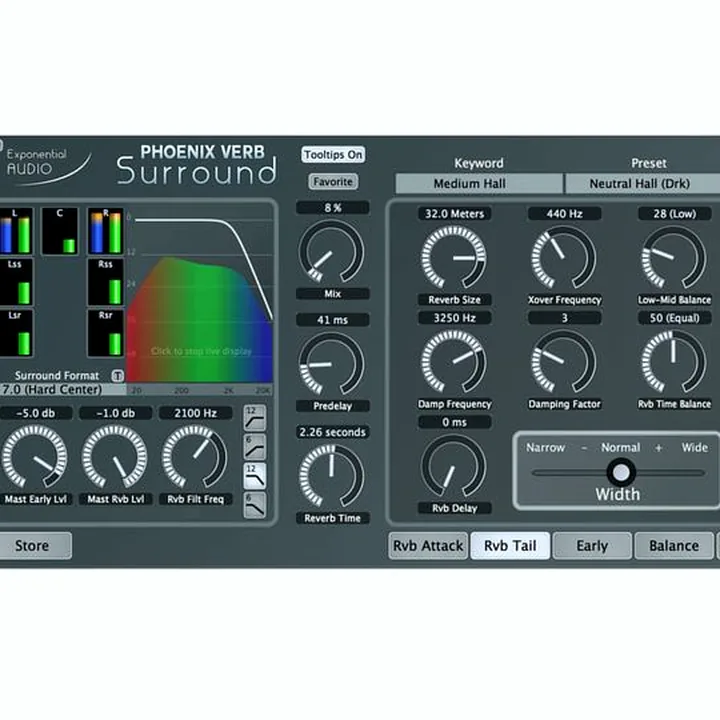Click the Narrow label on Width control
The height and width of the screenshot is (720, 720).
coord(545,448)
